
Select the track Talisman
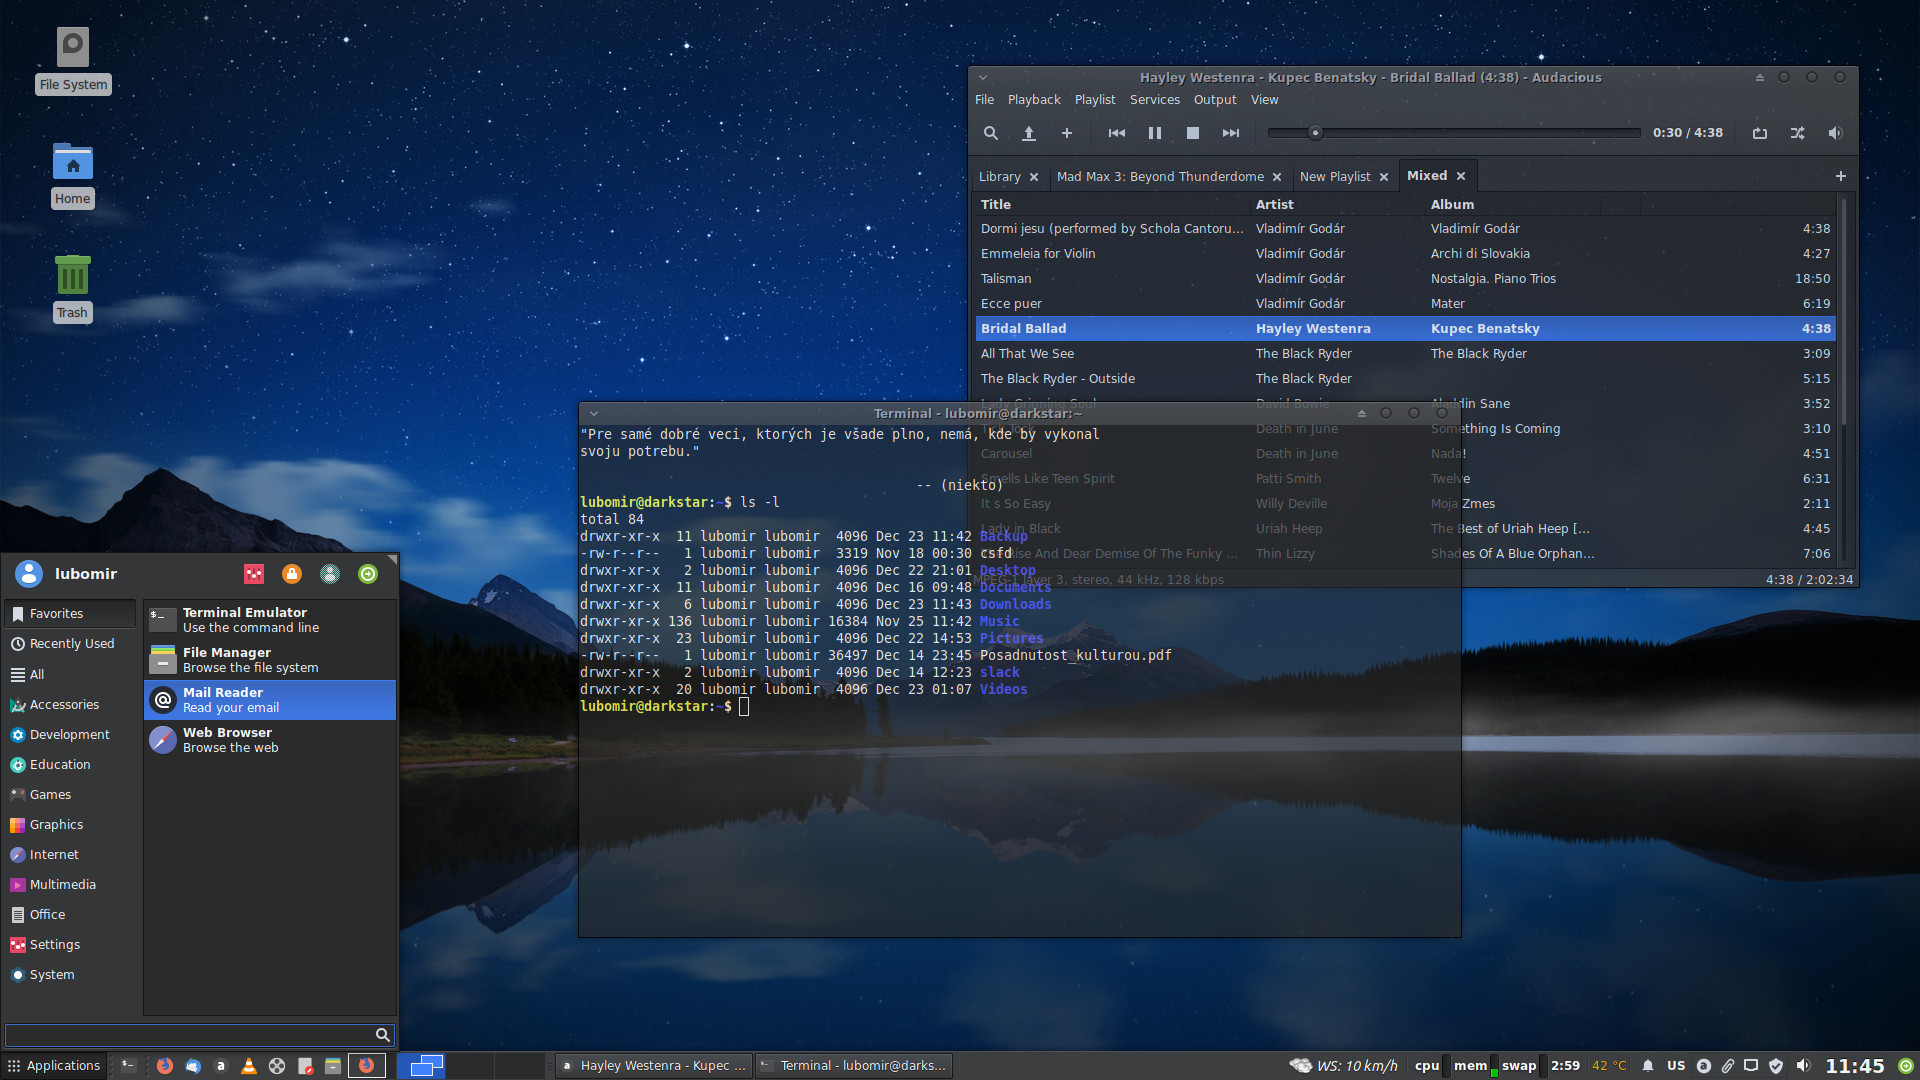[1405, 279]
